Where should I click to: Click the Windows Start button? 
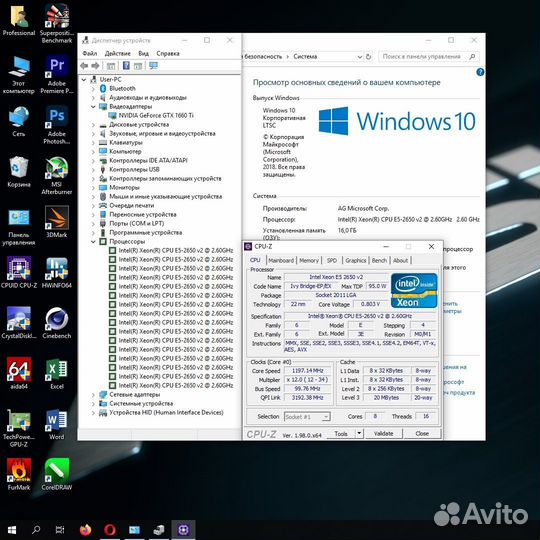tap(12, 530)
